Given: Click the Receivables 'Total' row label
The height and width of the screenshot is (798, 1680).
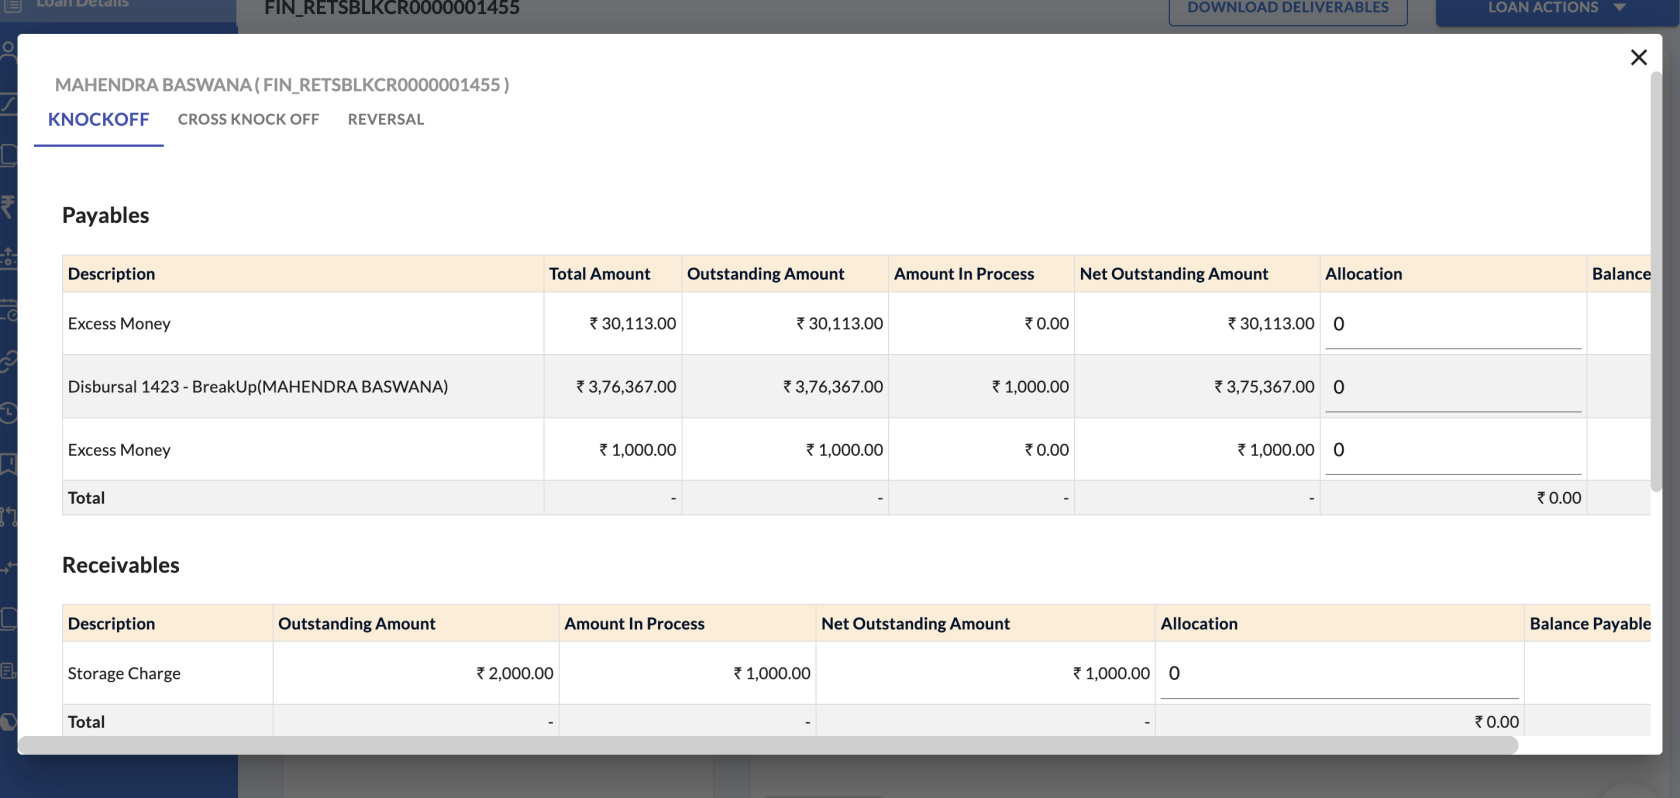Looking at the screenshot, I should coord(86,722).
